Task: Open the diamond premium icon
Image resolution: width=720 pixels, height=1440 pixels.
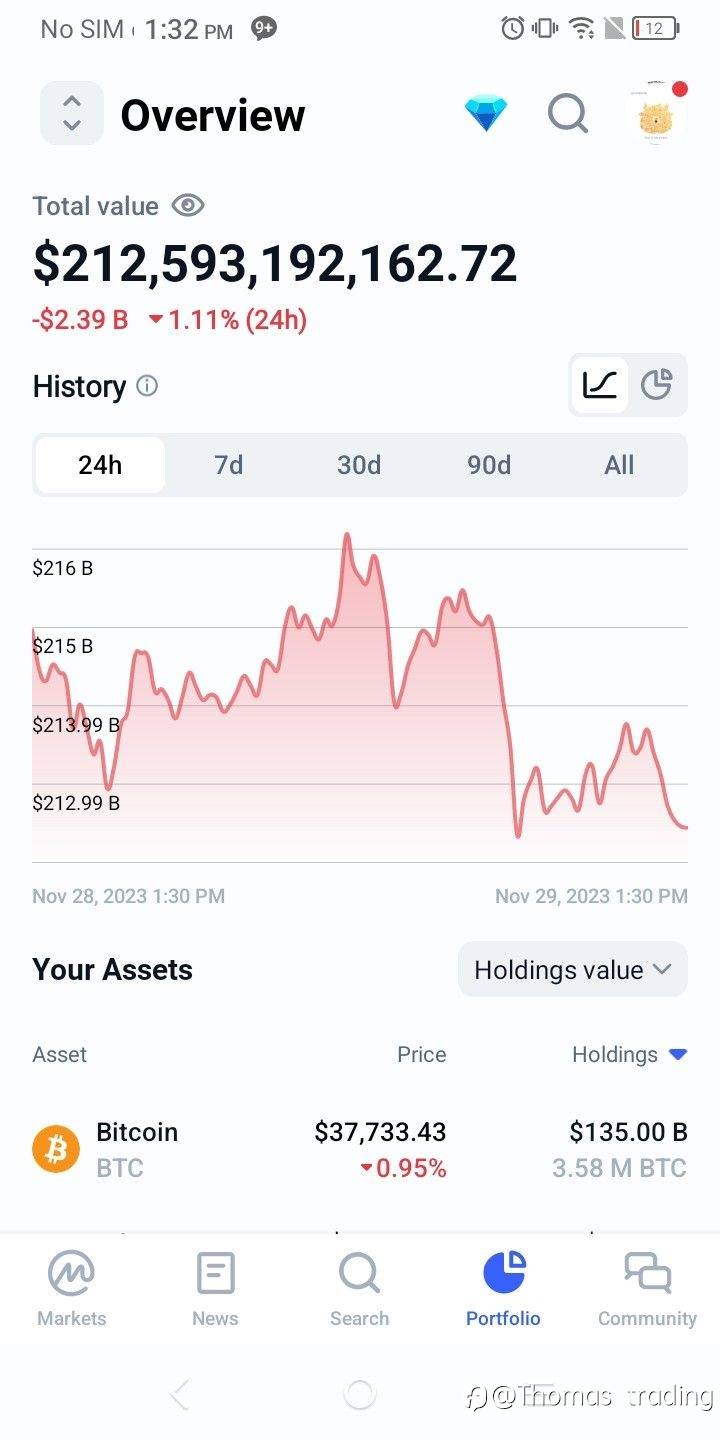Action: point(486,114)
